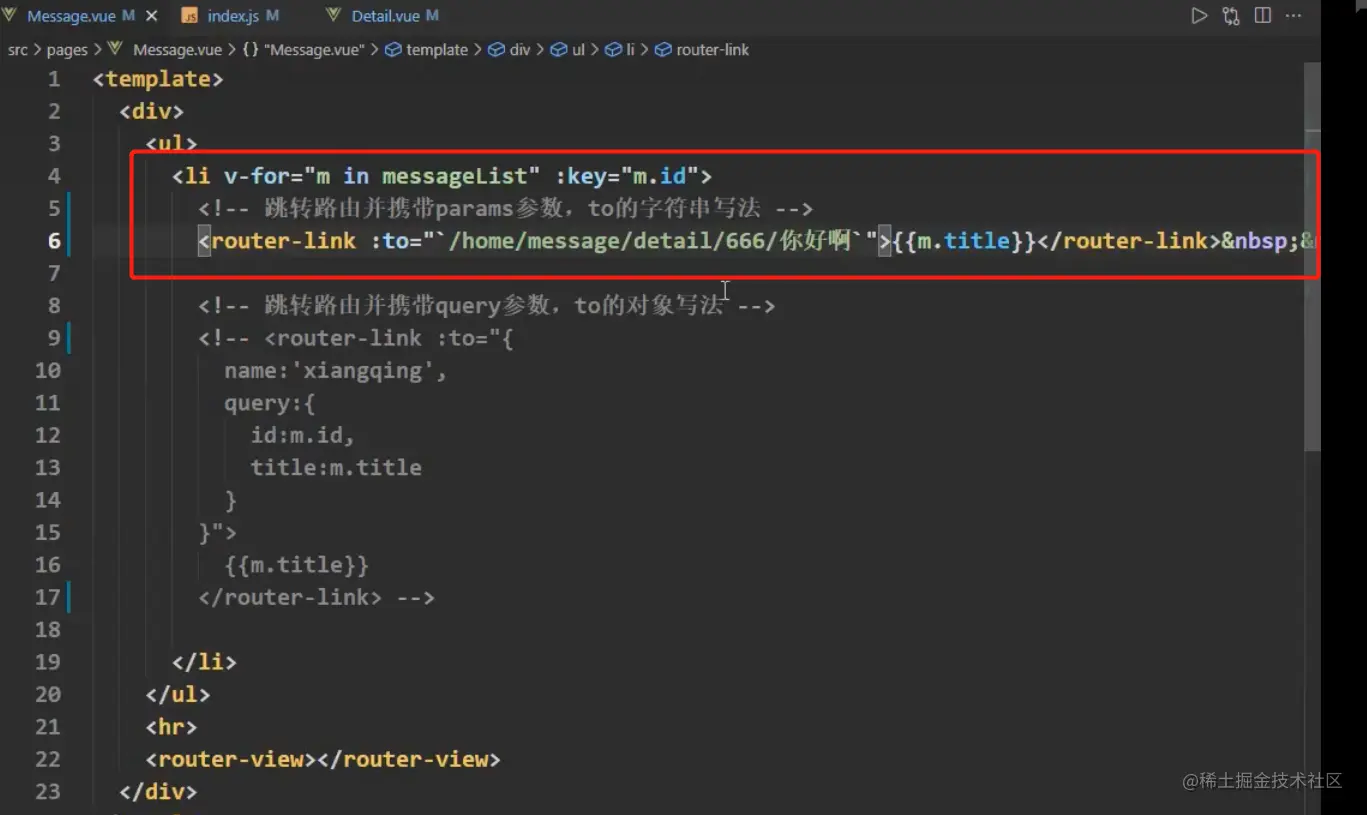
Task: Run the code with the play icon
Action: [1199, 16]
